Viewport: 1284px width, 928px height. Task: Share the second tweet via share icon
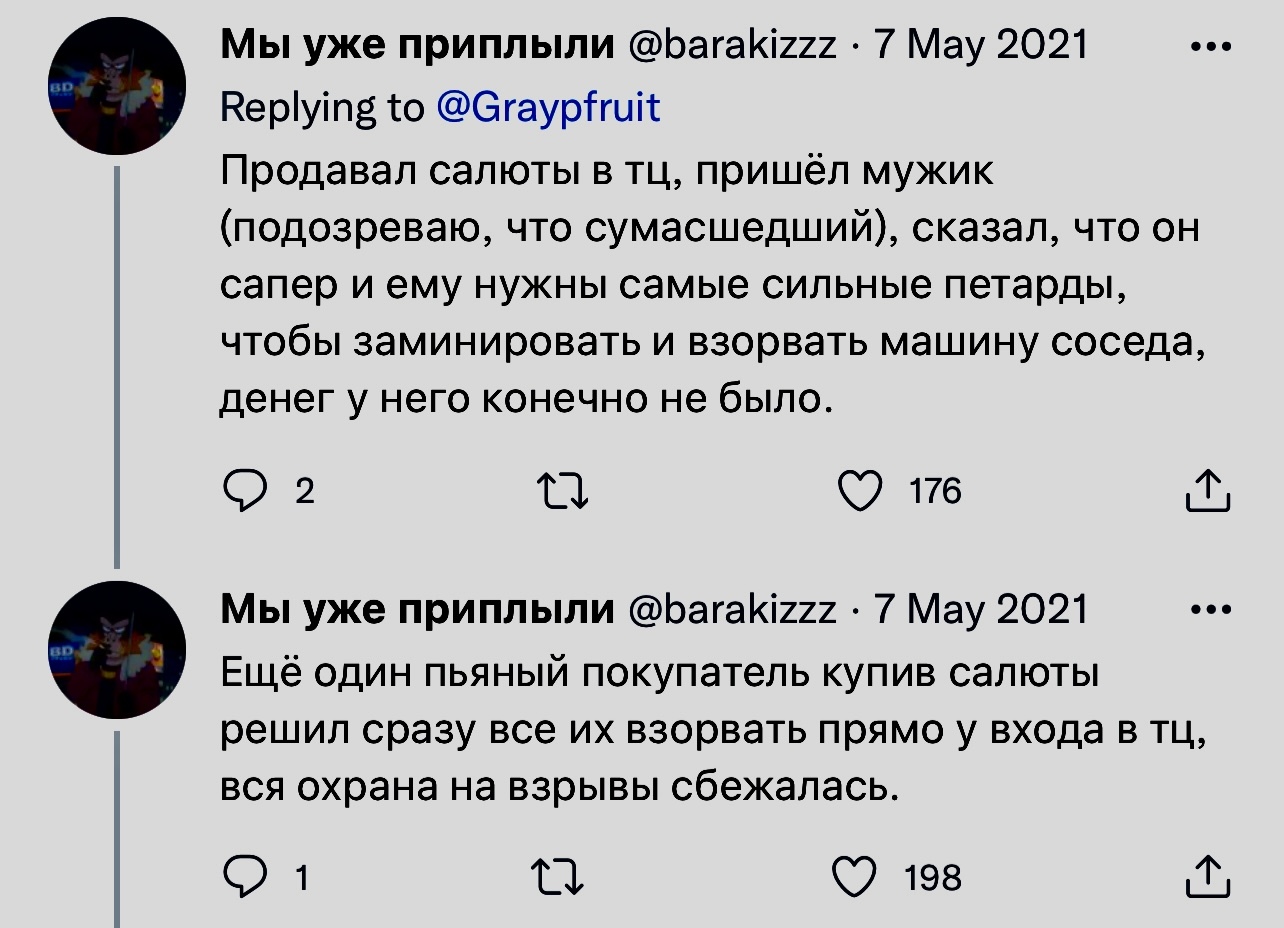coord(1207,877)
